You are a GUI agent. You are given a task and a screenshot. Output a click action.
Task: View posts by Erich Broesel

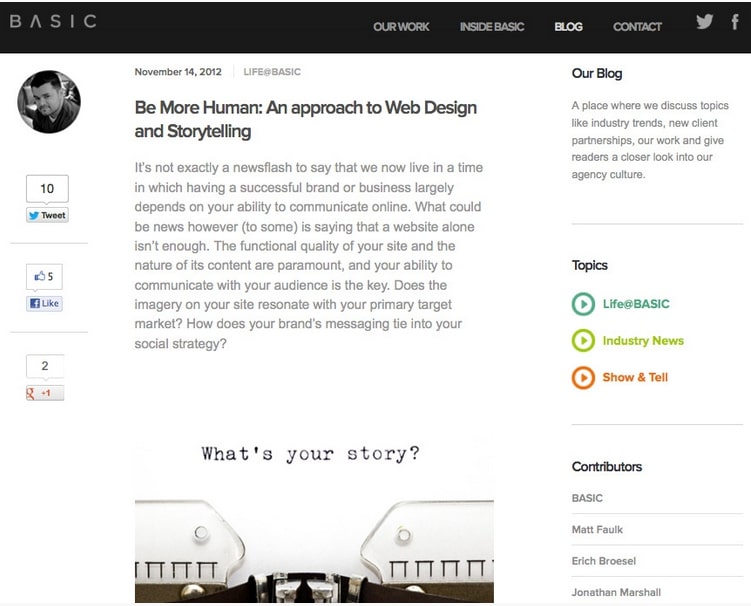pyautogui.click(x=603, y=561)
